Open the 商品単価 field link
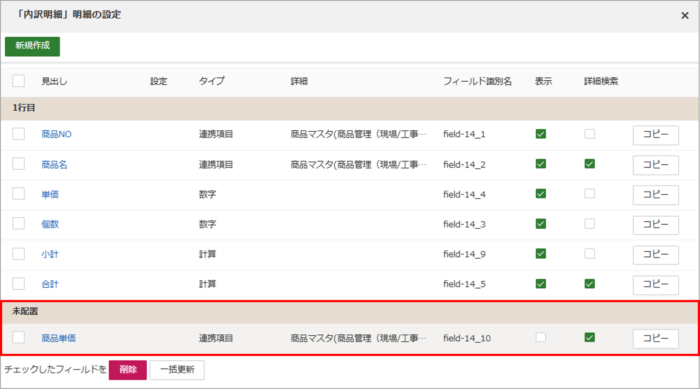The width and height of the screenshot is (700, 389). tap(58, 338)
